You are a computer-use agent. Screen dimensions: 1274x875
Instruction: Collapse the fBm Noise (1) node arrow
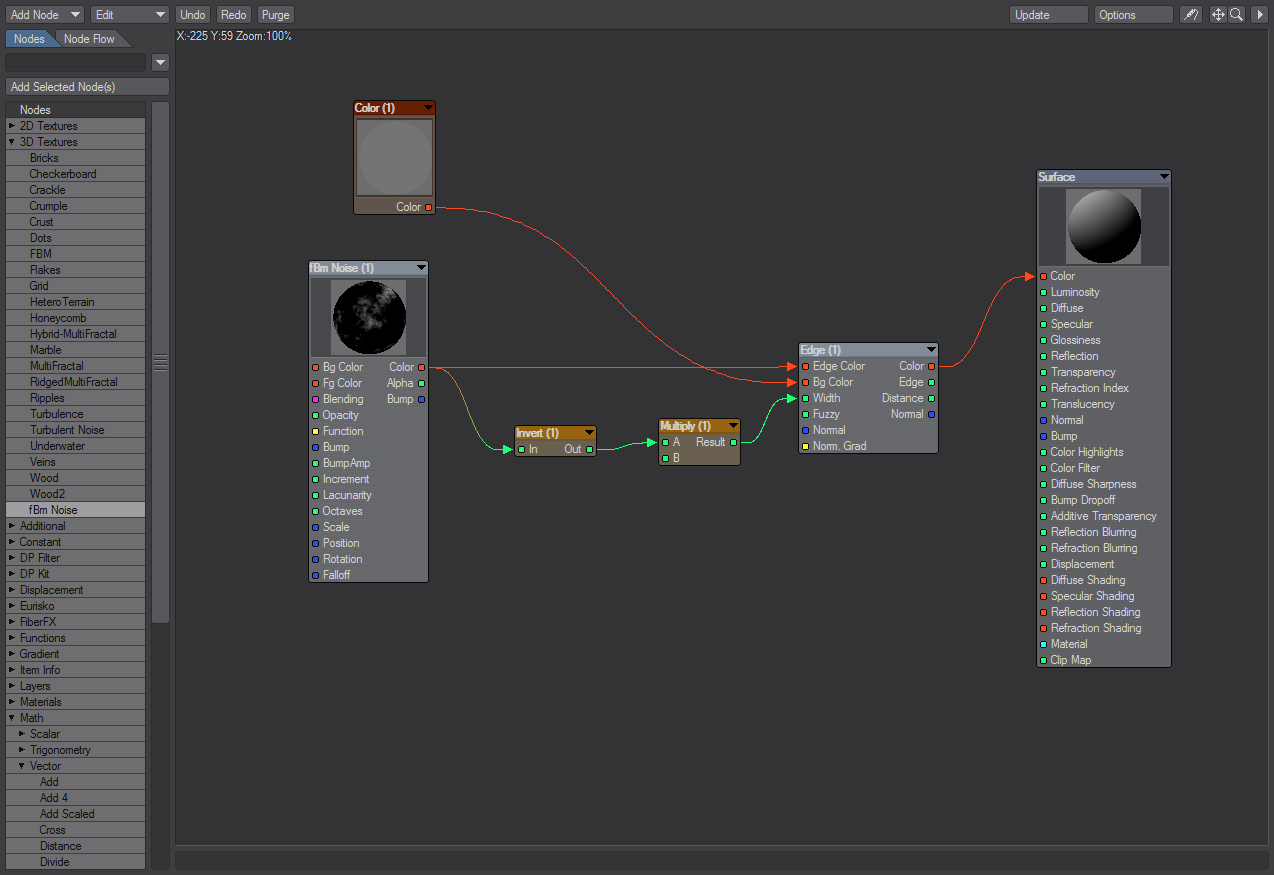[x=421, y=268]
